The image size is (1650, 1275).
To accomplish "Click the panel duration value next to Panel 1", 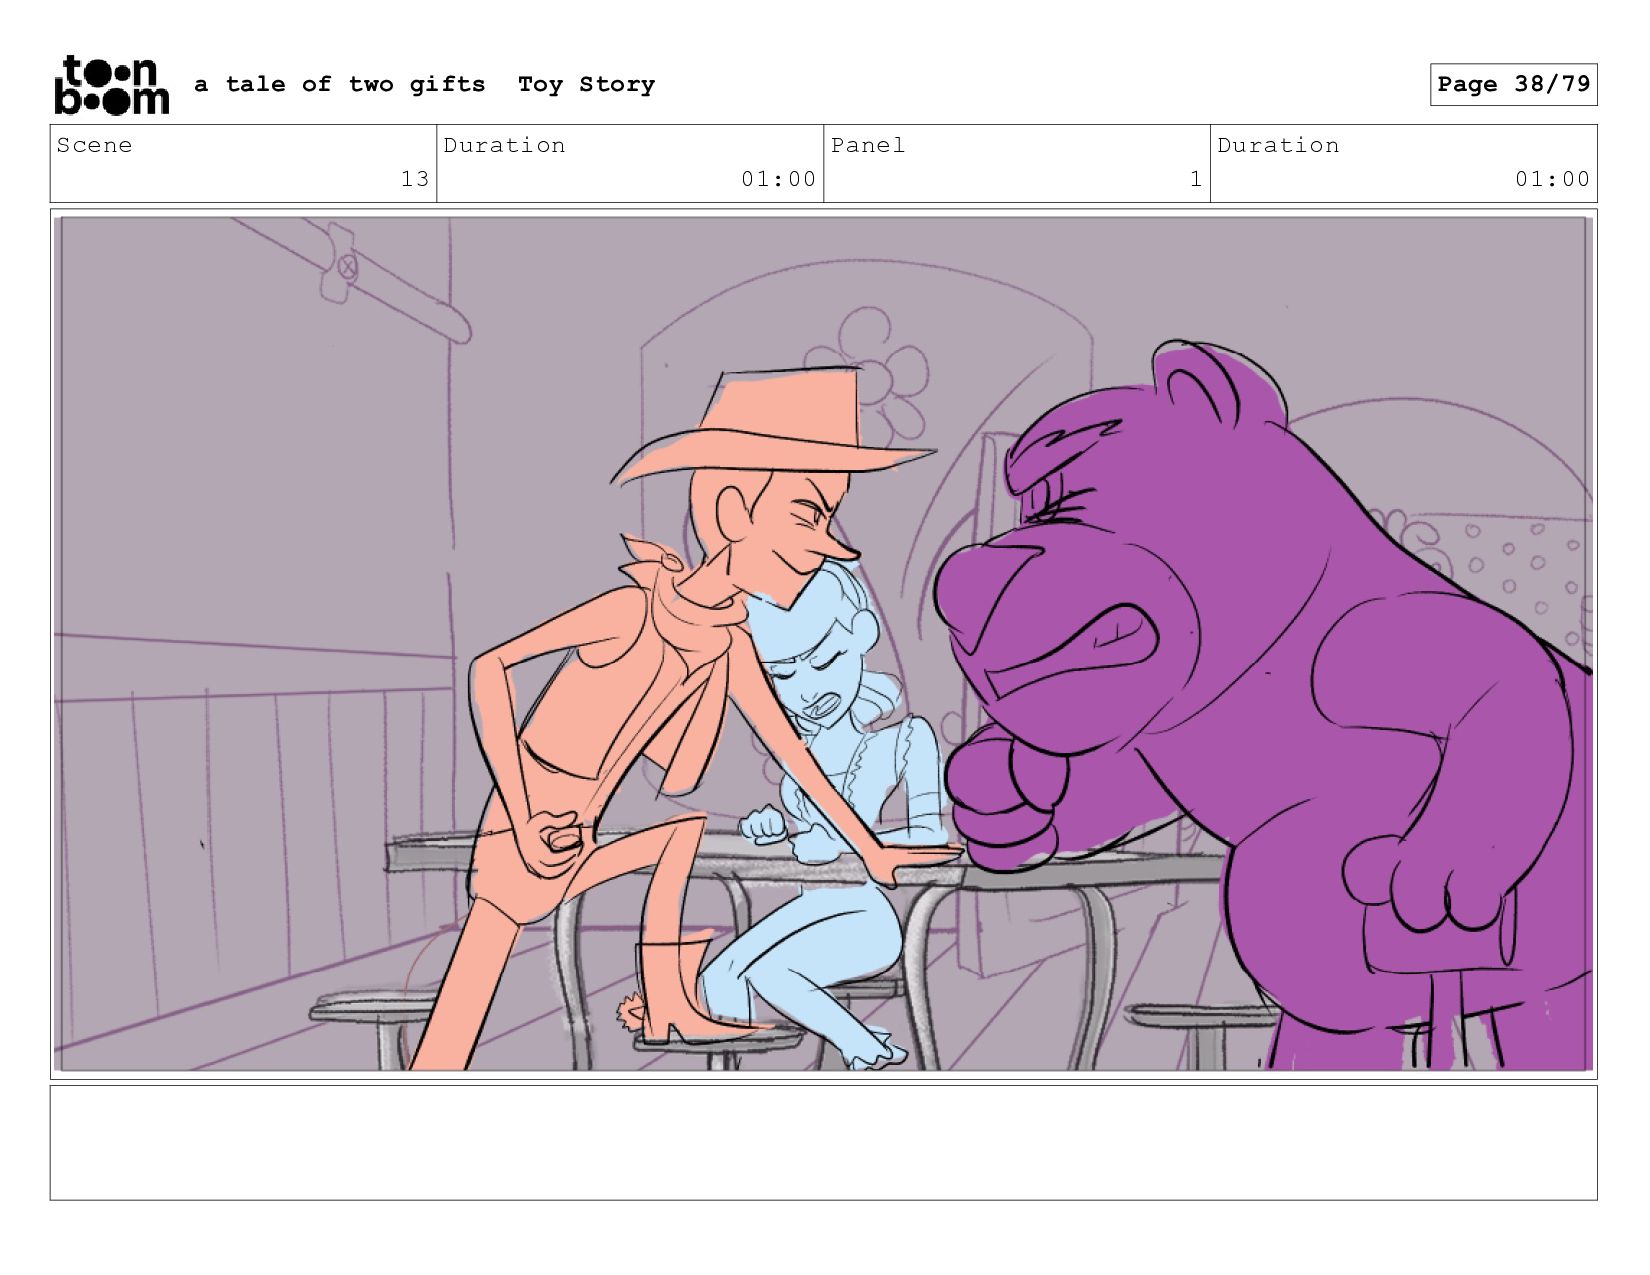I will 1552,179.
